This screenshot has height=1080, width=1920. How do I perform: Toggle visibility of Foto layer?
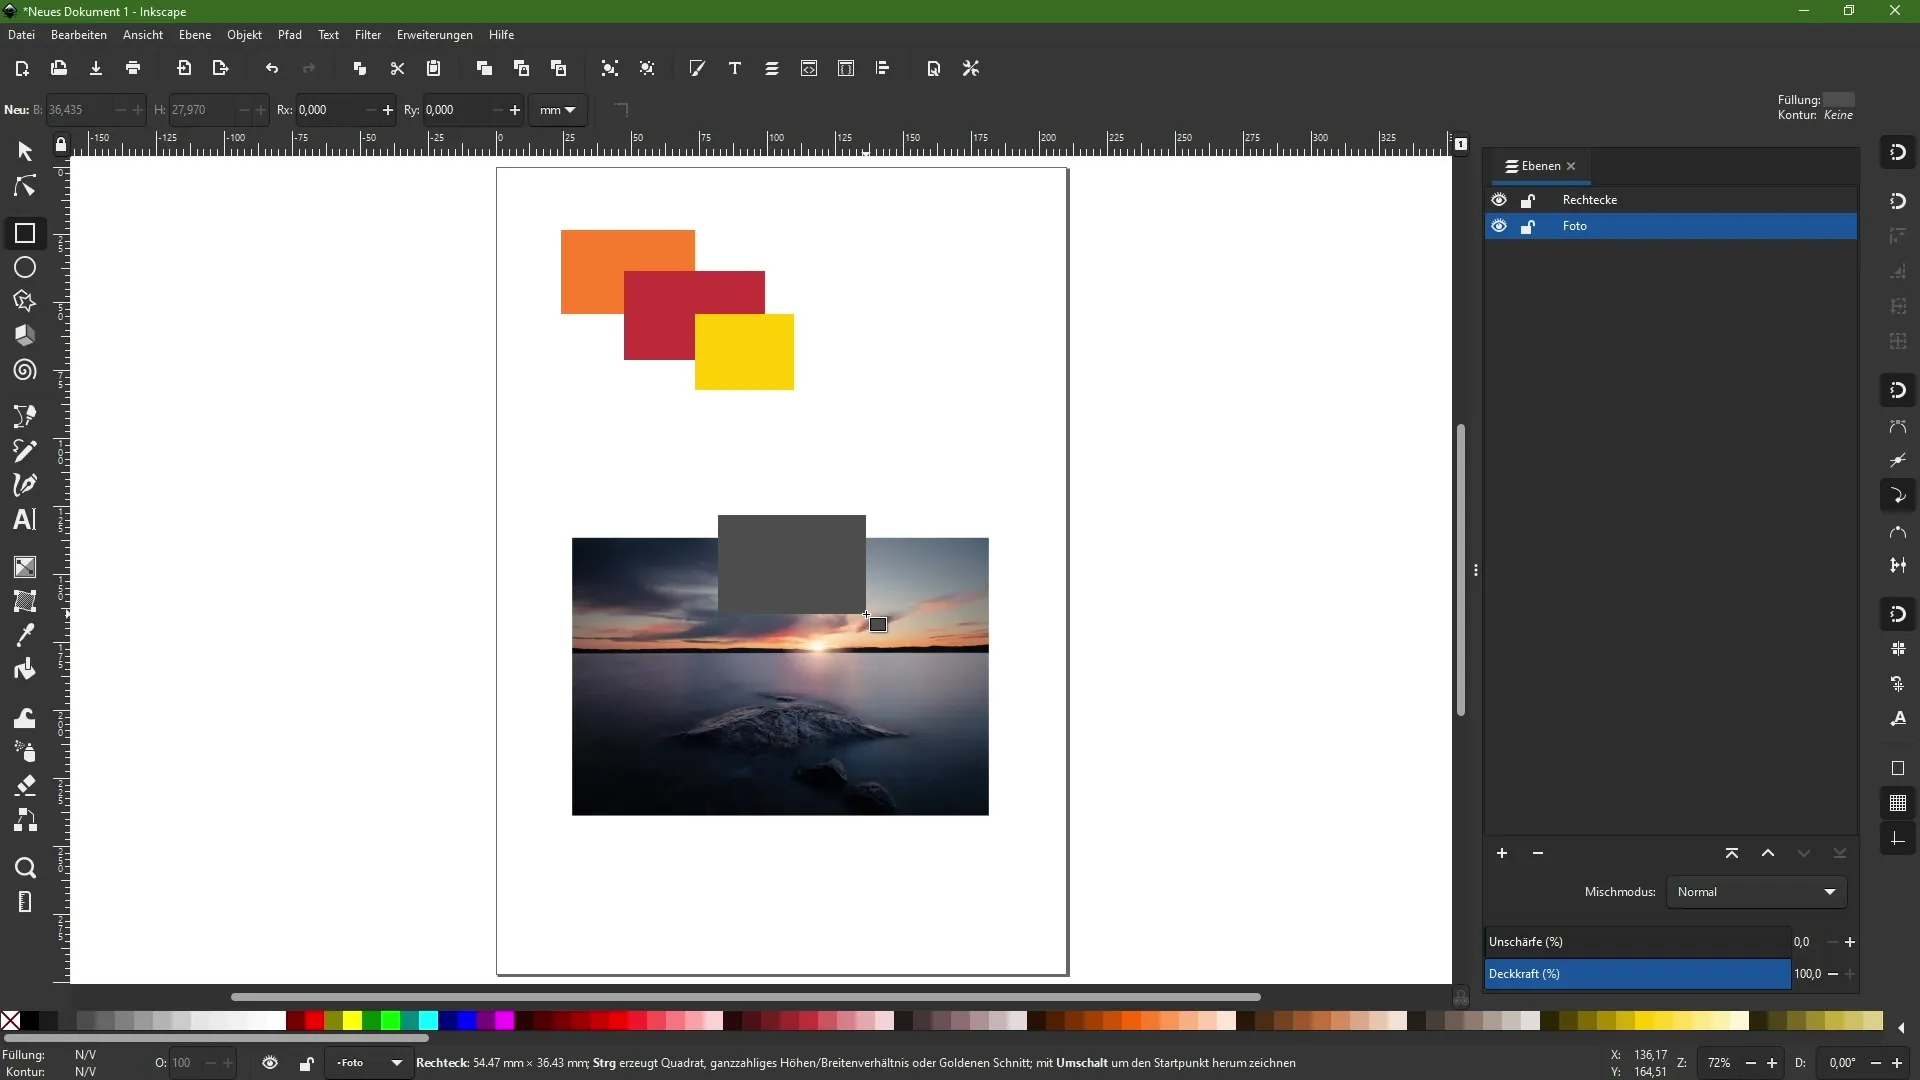point(1498,225)
